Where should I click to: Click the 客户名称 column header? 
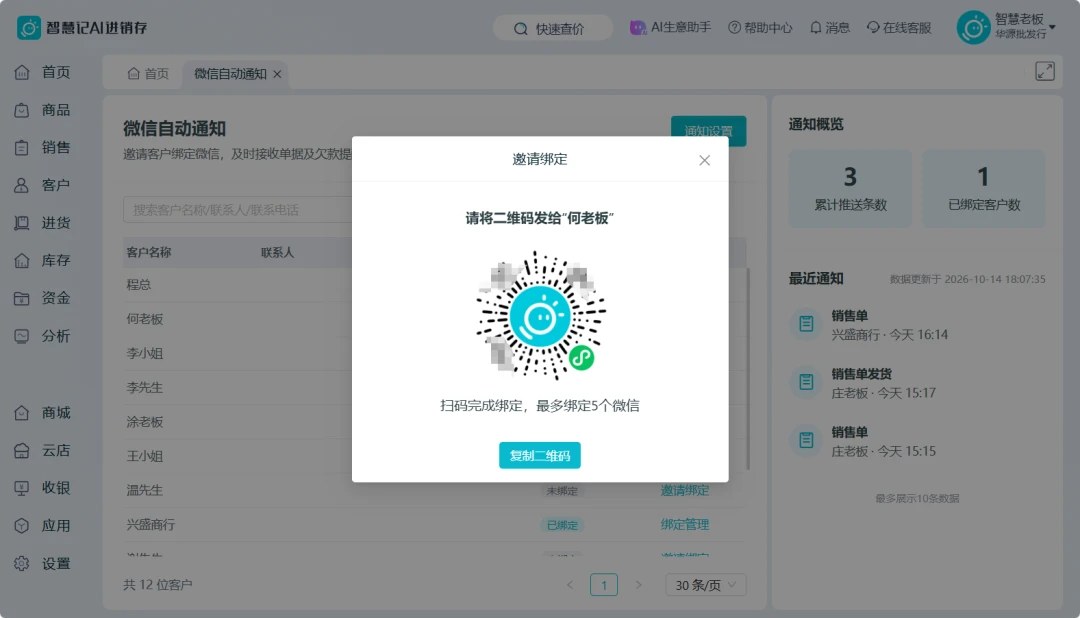coord(149,253)
